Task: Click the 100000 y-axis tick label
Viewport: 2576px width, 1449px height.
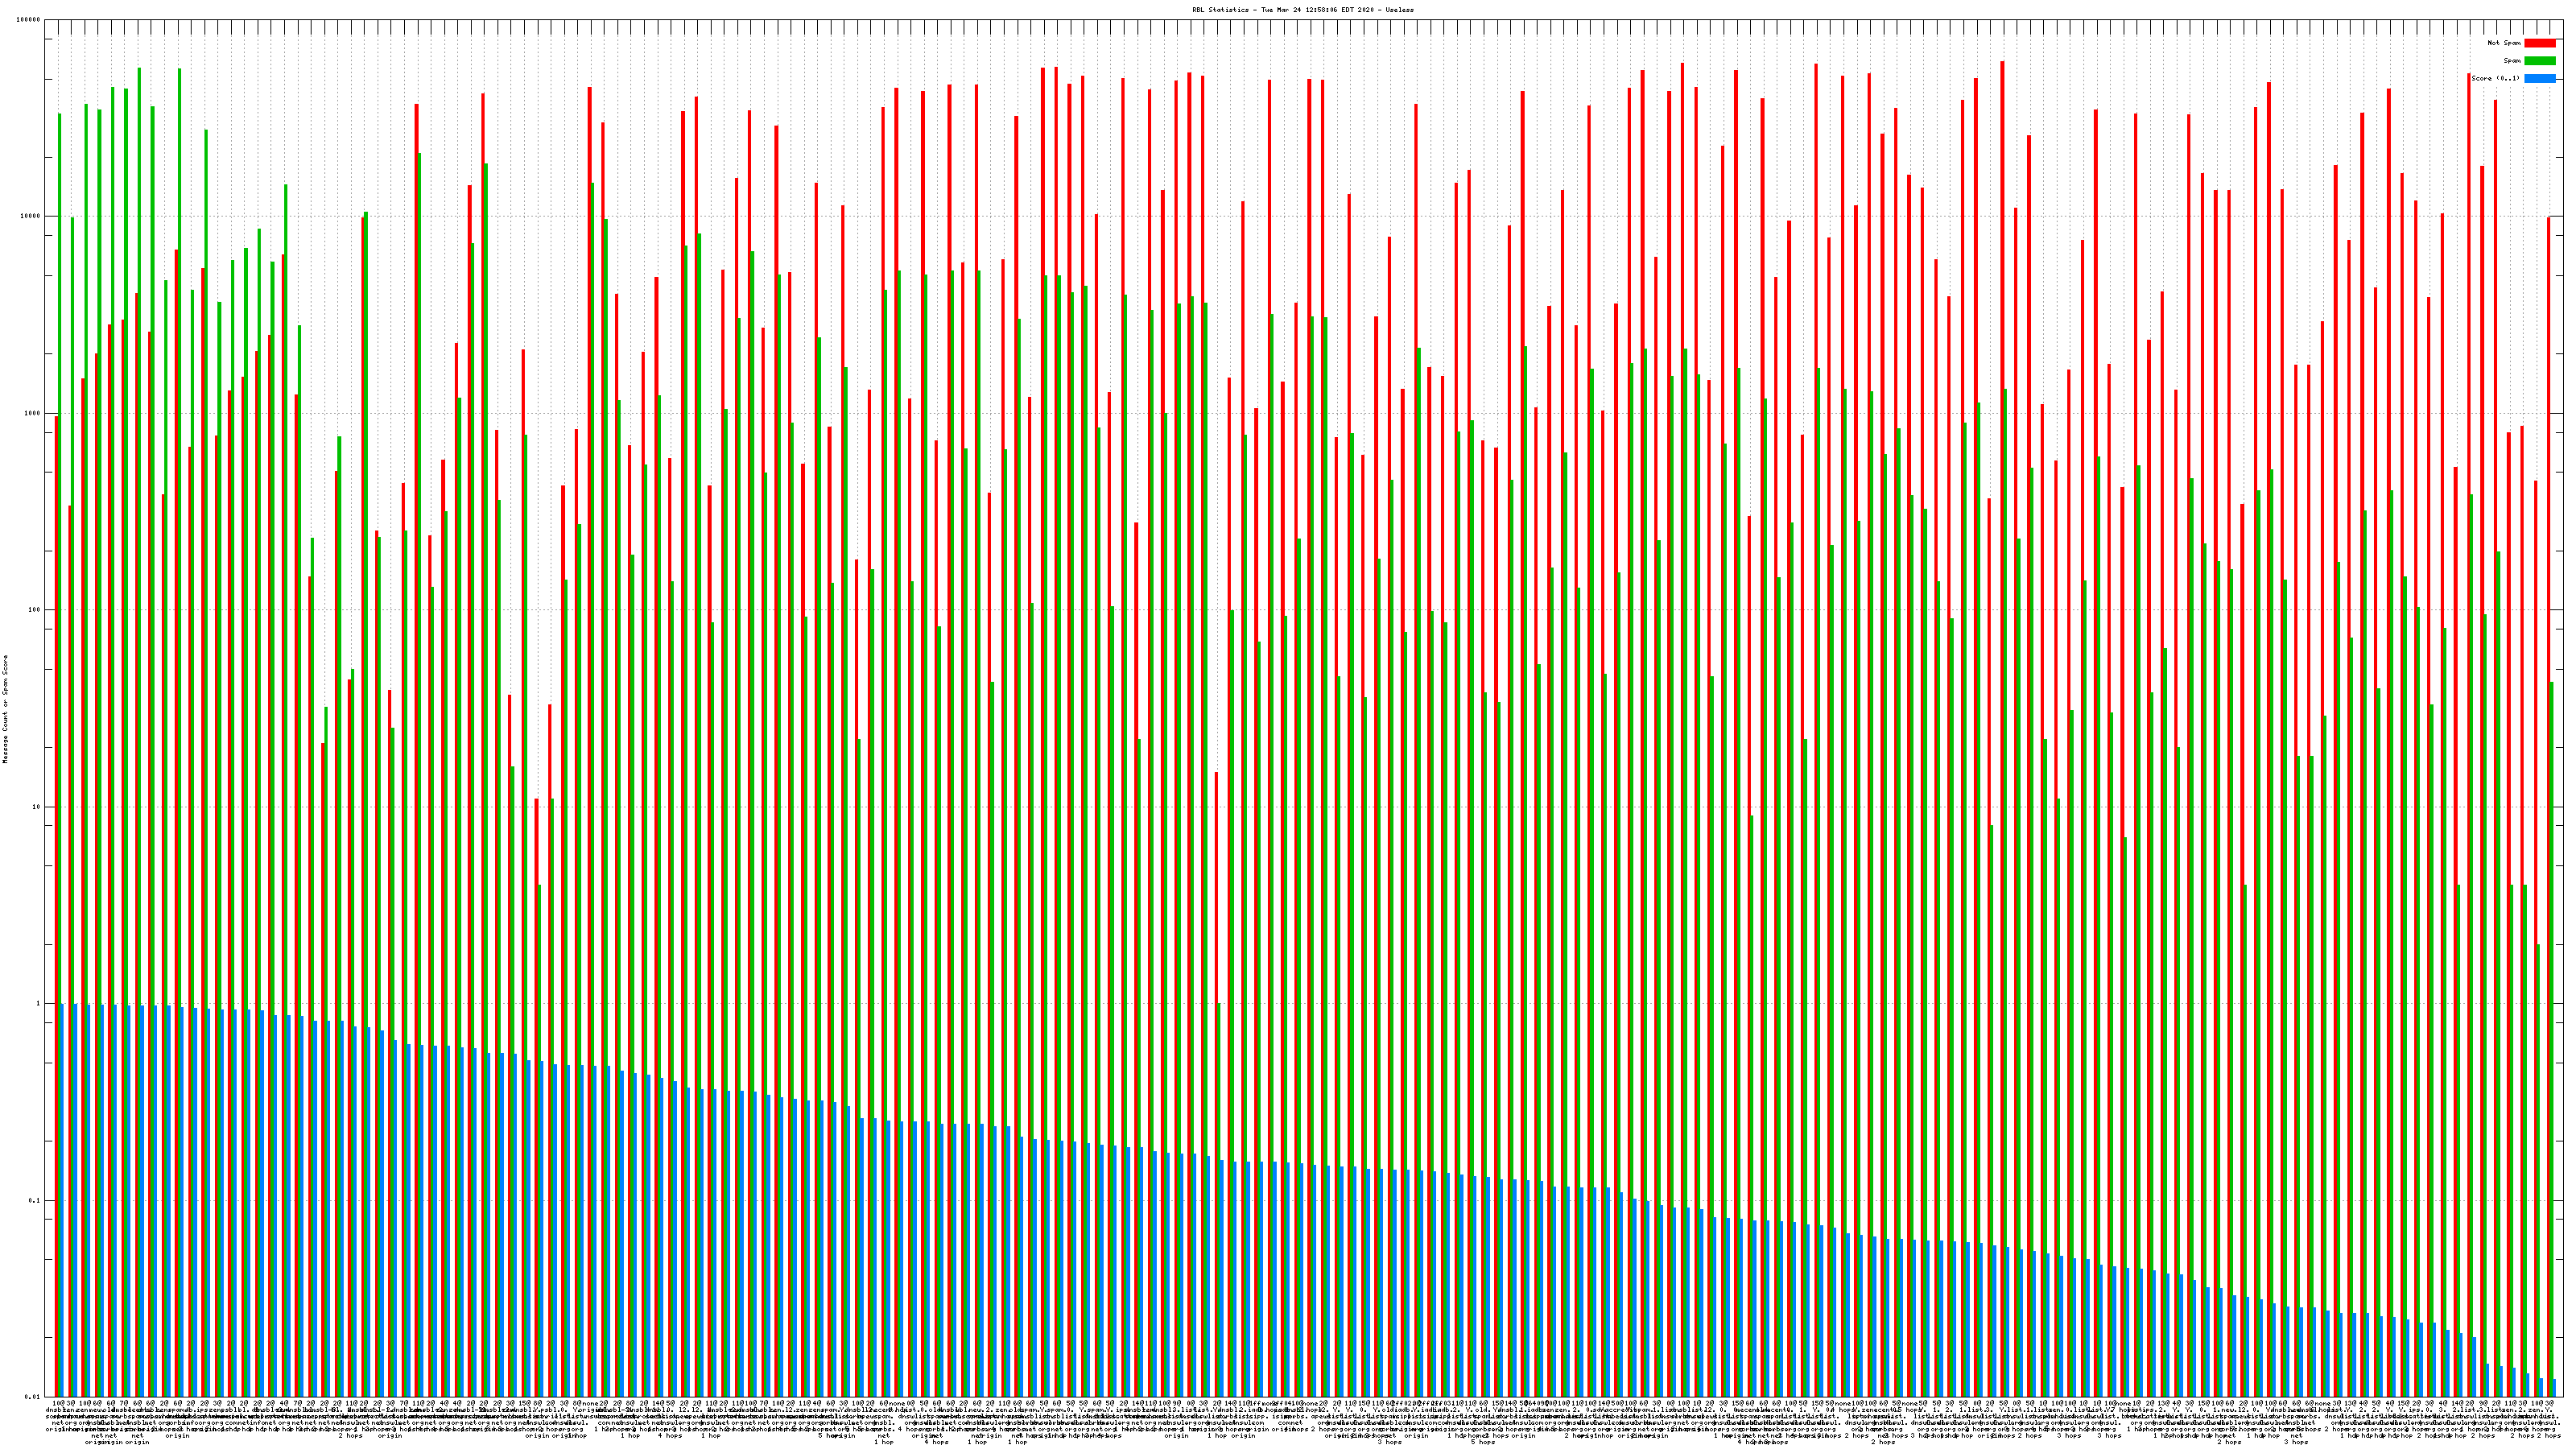Action: (29, 20)
